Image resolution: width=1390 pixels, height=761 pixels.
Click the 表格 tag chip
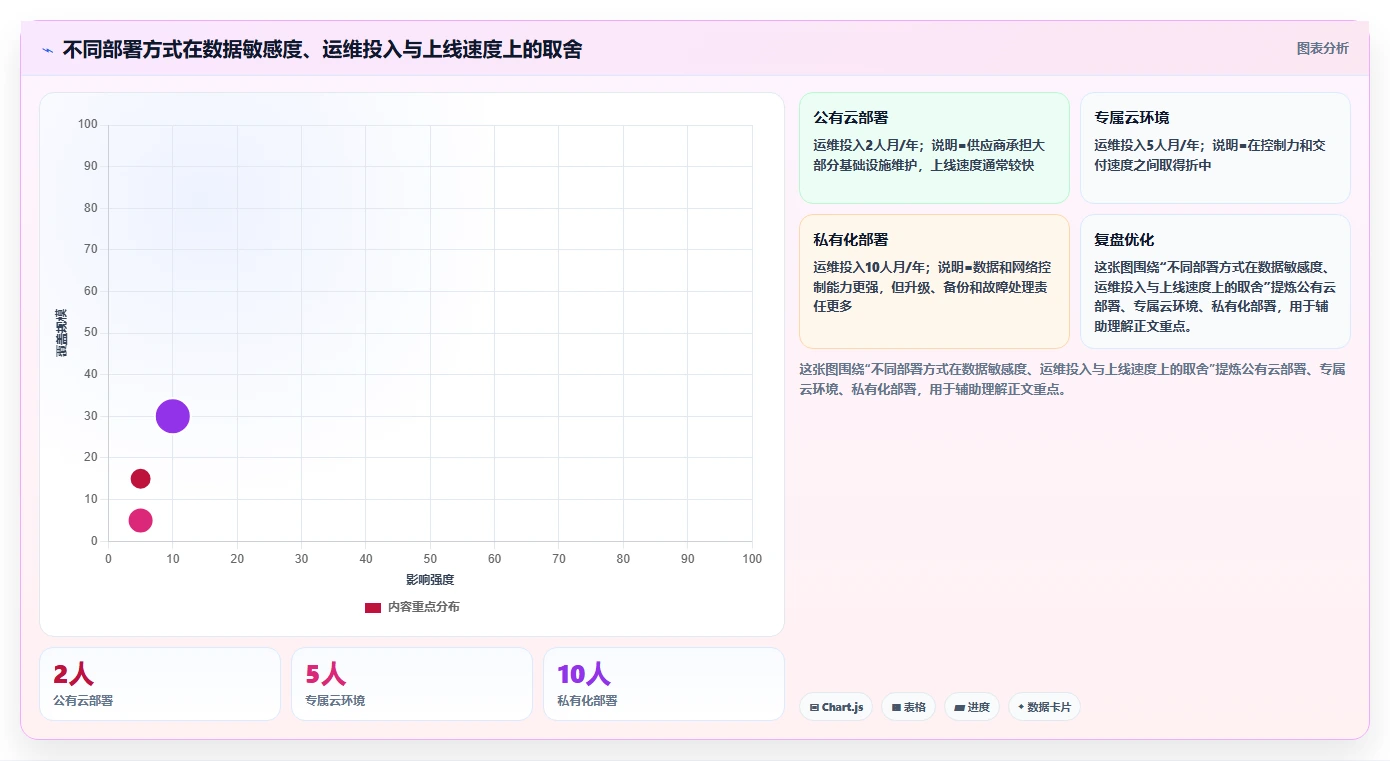(x=908, y=707)
